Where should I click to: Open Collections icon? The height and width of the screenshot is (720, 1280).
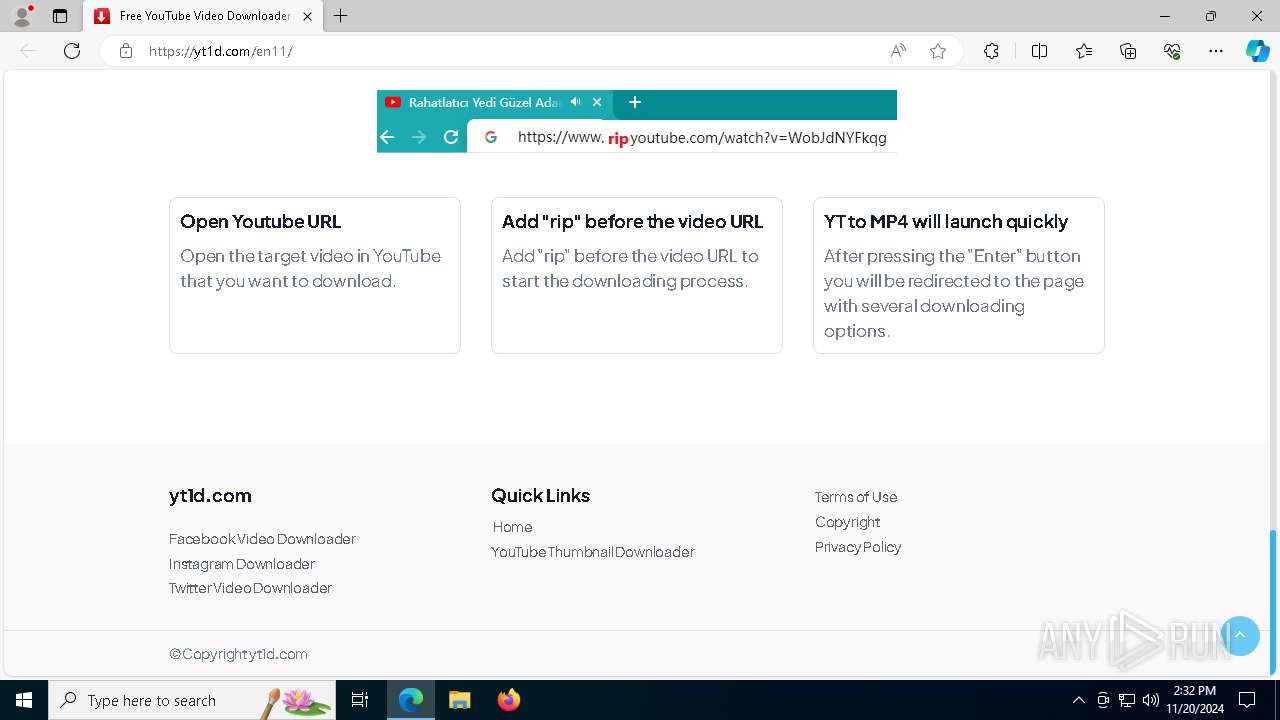coord(1128,51)
